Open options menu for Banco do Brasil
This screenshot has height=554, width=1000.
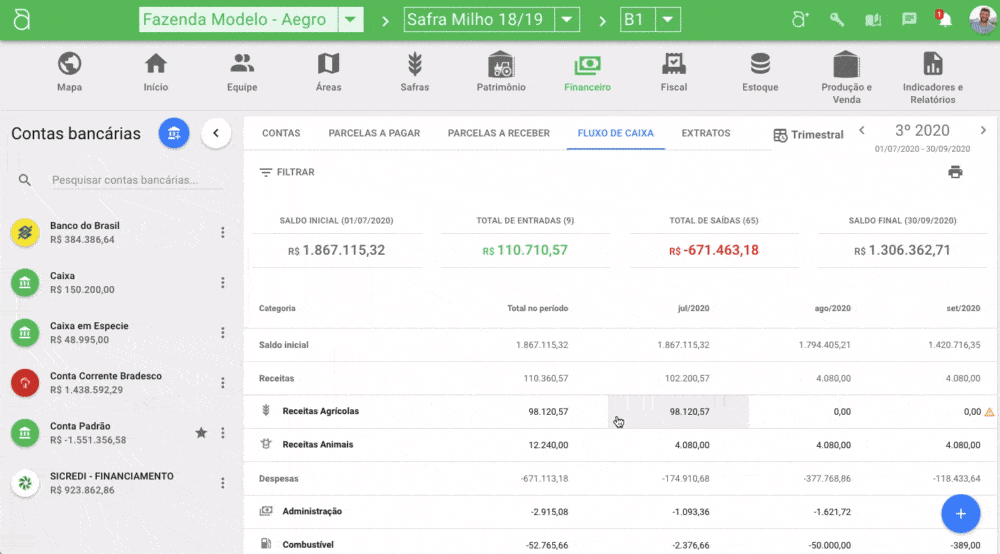point(223,233)
